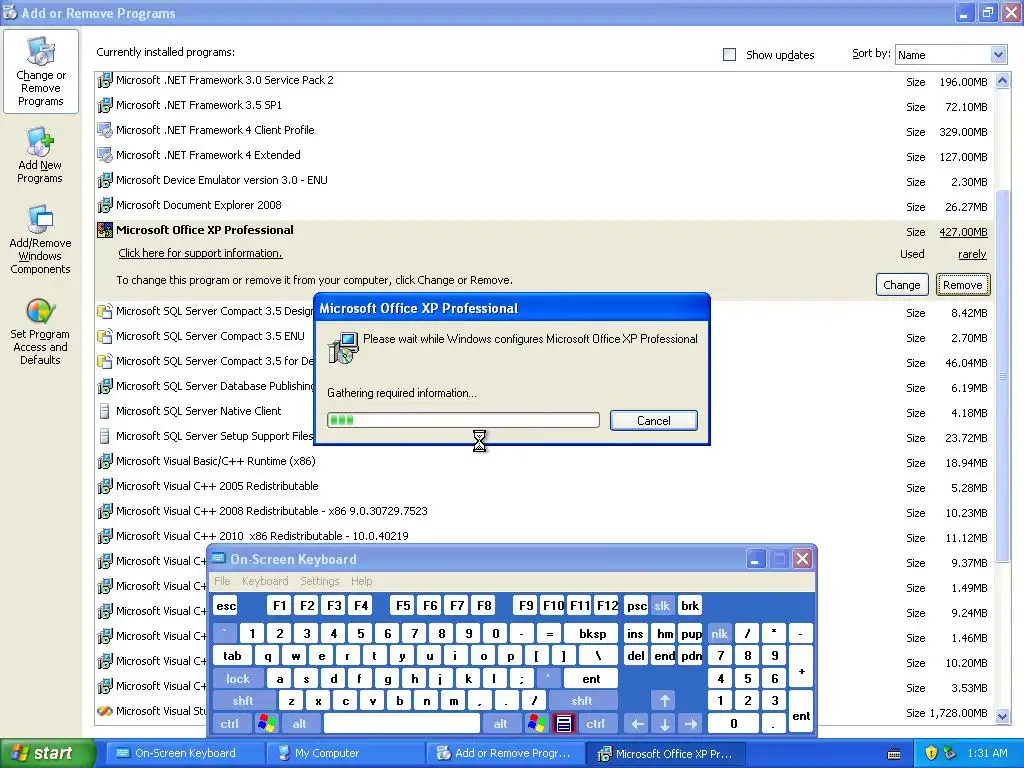Image resolution: width=1024 pixels, height=768 pixels.
Task: Click application menu key on On-Screen Keyboard
Action: pos(564,724)
